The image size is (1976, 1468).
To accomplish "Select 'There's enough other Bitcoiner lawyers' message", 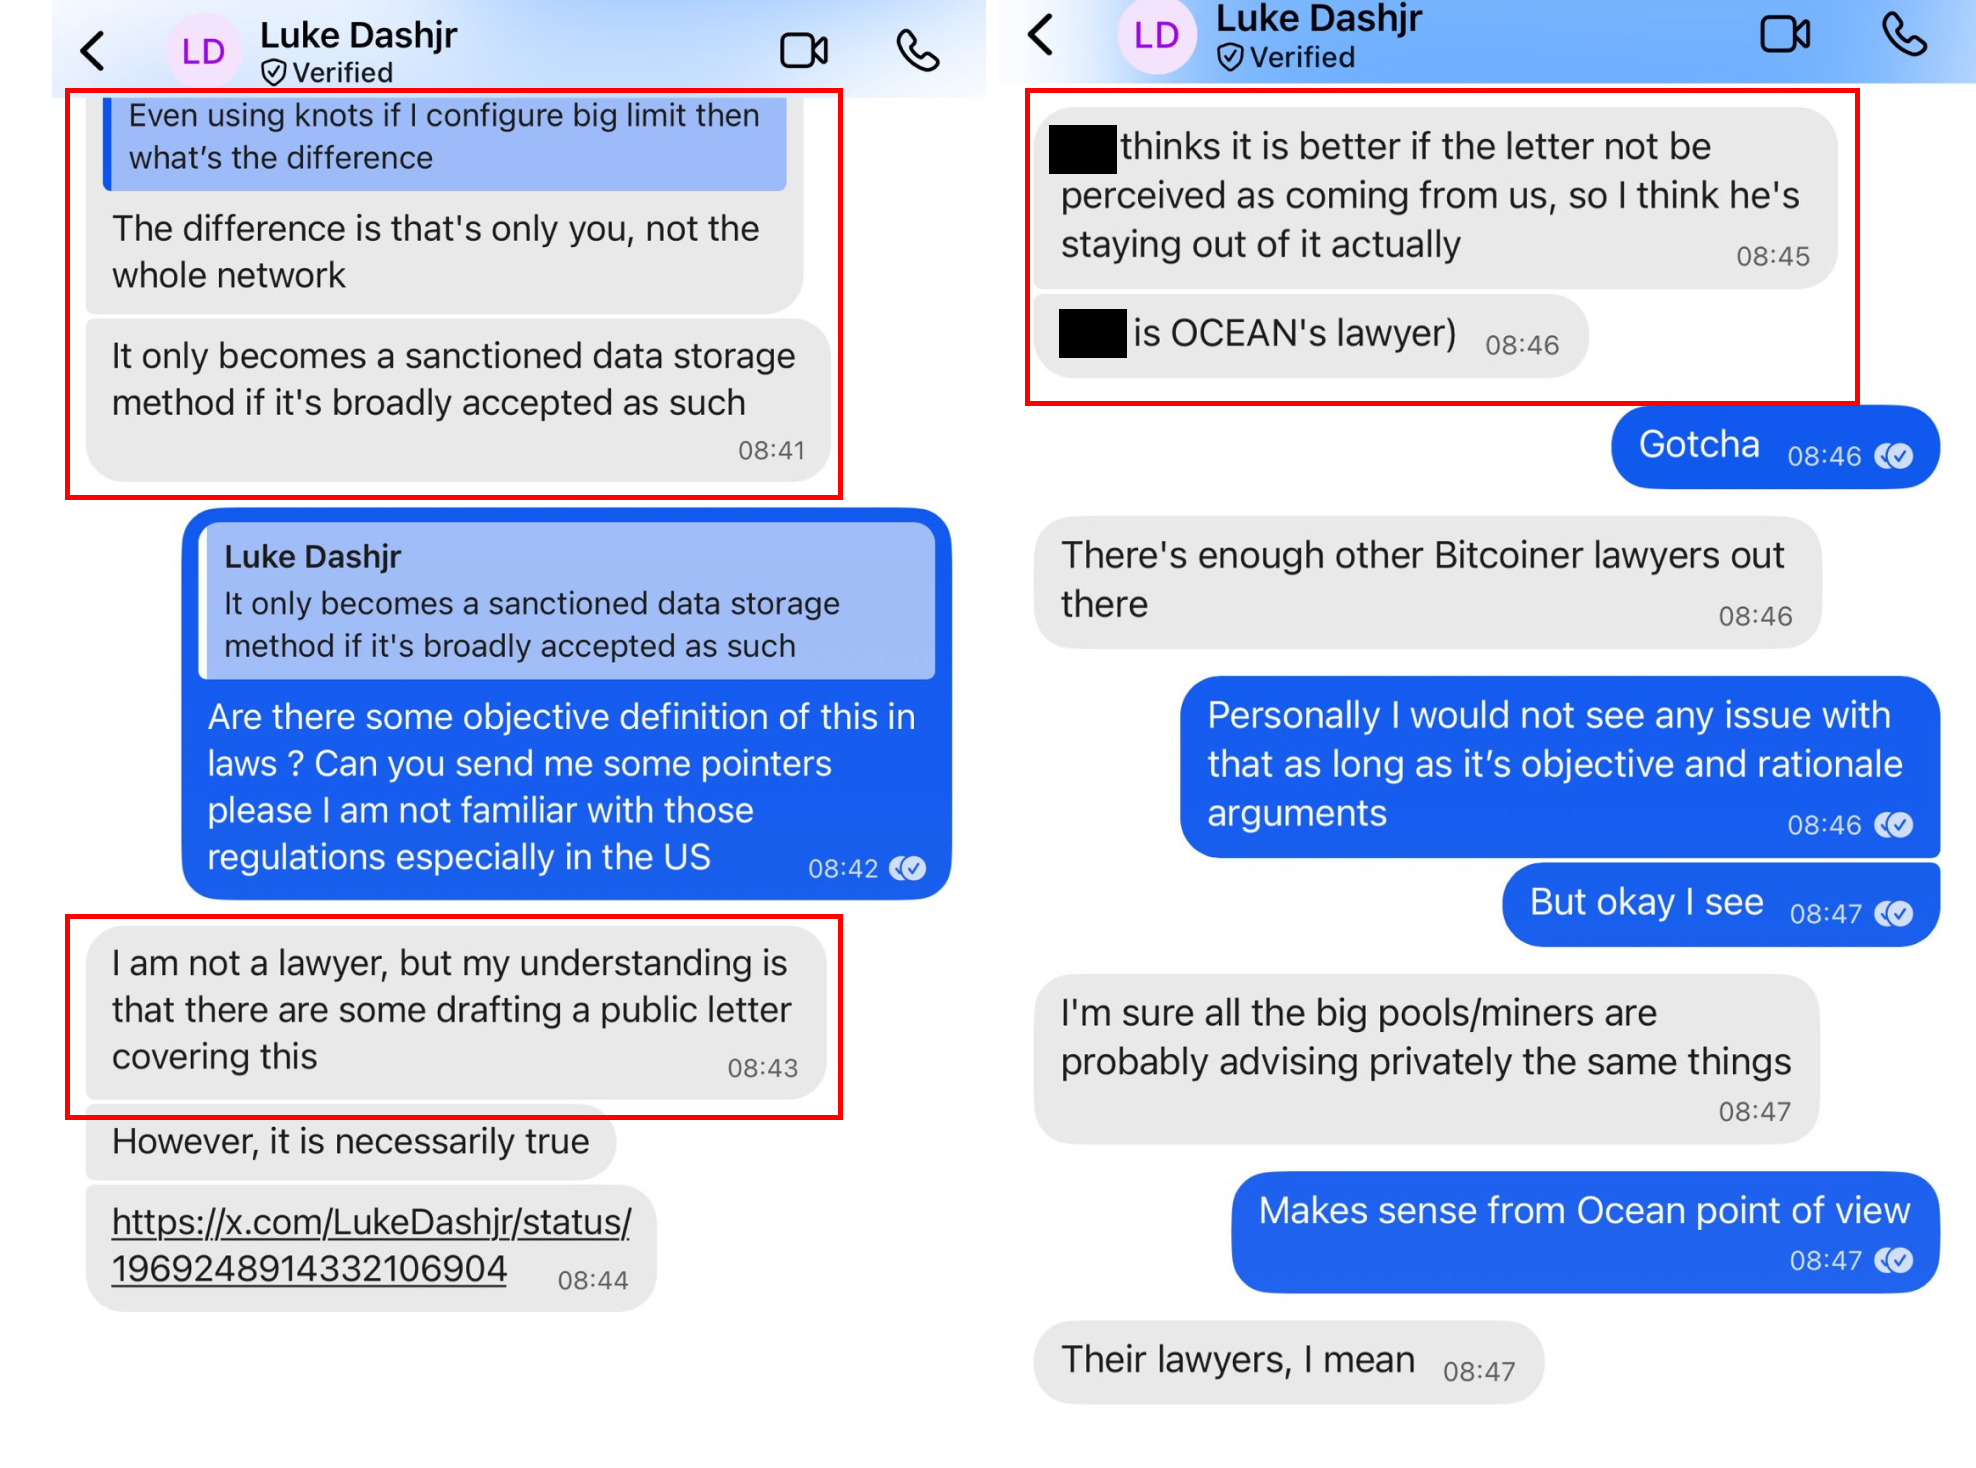I will coord(1427,582).
